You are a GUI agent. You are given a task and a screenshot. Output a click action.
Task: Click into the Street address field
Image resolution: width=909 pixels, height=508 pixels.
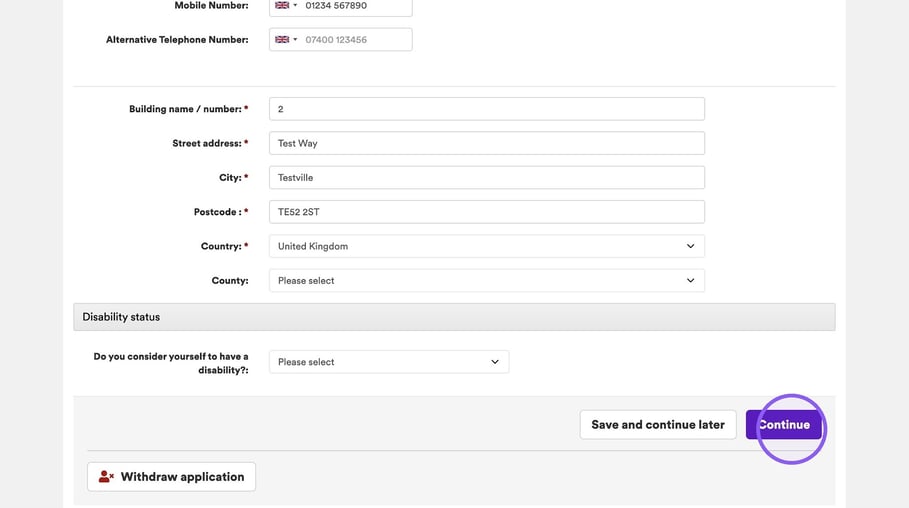click(x=486, y=143)
